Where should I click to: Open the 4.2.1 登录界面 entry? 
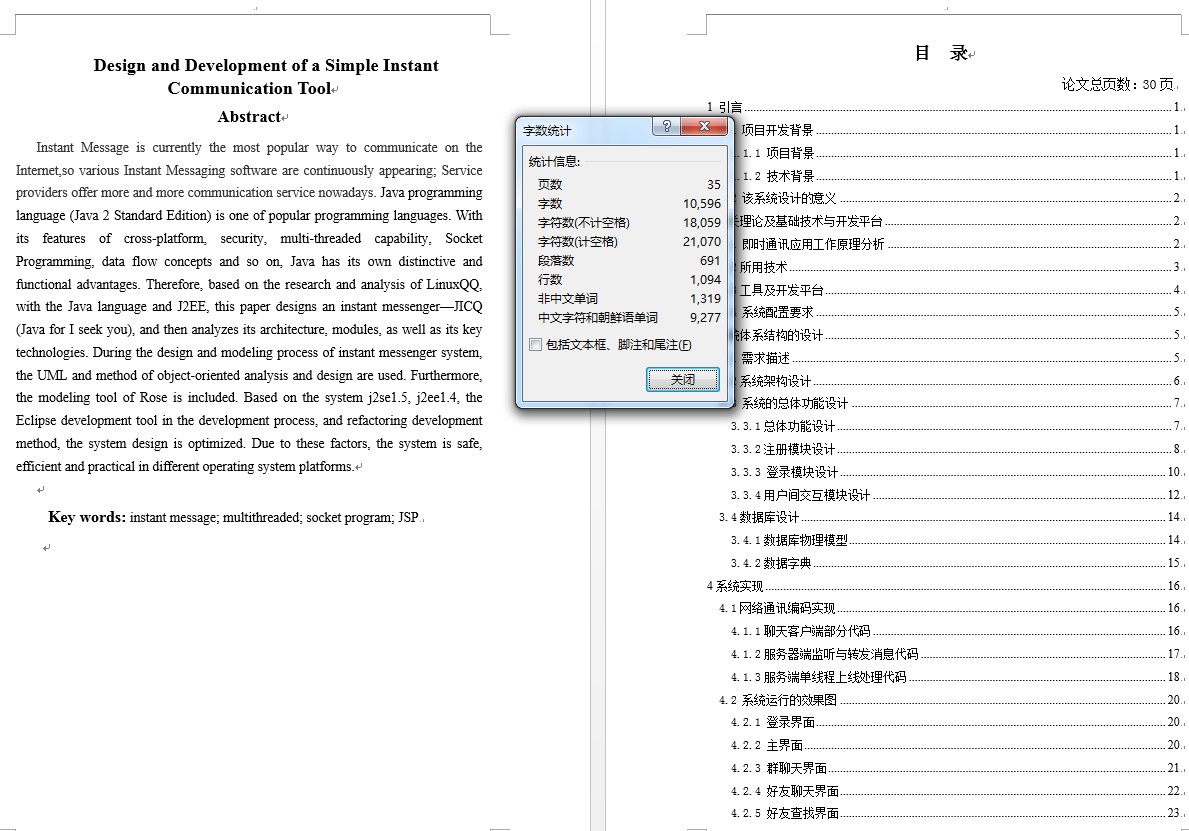click(955, 722)
